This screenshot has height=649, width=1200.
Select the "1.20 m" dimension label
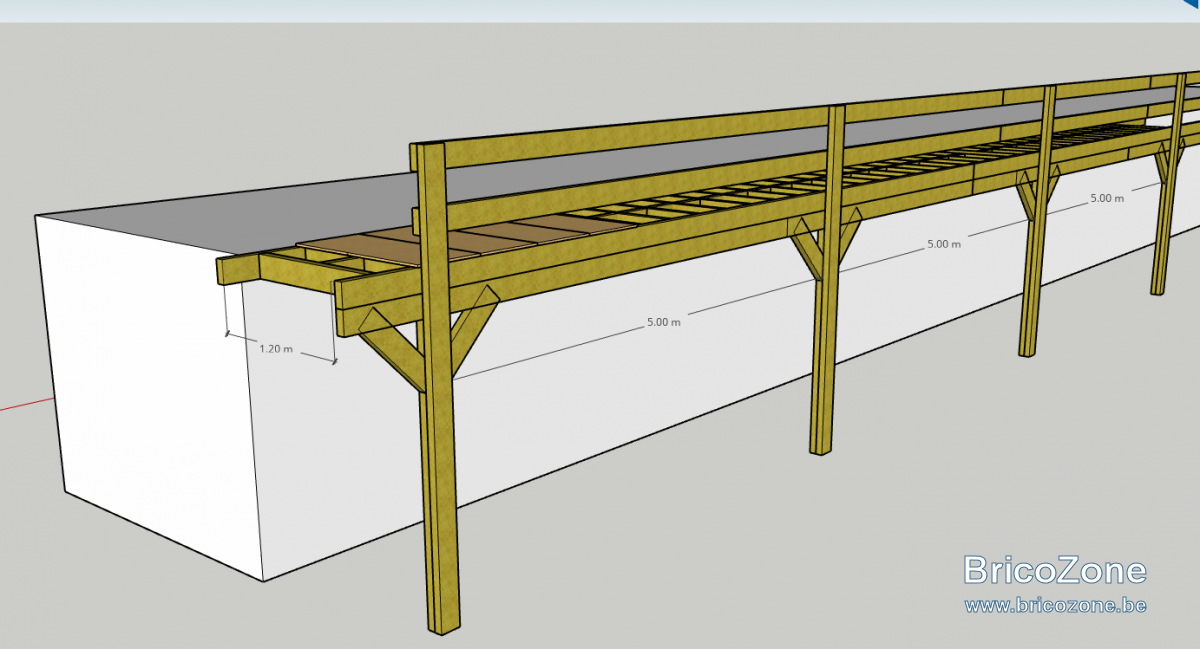(x=276, y=349)
